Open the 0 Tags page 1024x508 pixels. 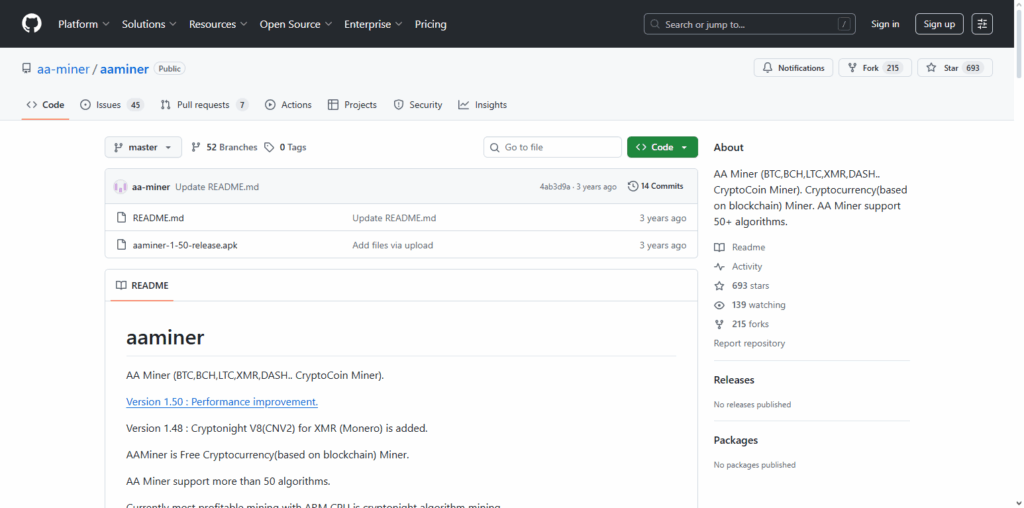pos(286,147)
